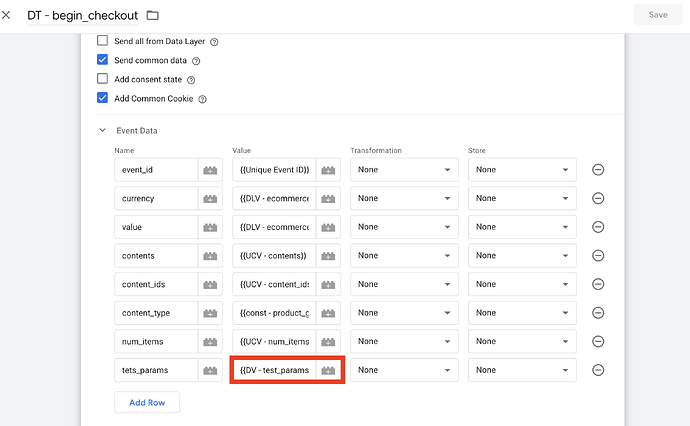Edit the currency name field
Image resolution: width=690 pixels, height=426 pixels.
point(156,198)
